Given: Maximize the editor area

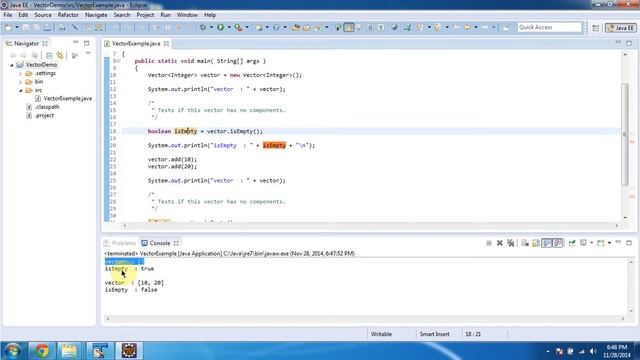Looking at the screenshot, I should (x=629, y=43).
